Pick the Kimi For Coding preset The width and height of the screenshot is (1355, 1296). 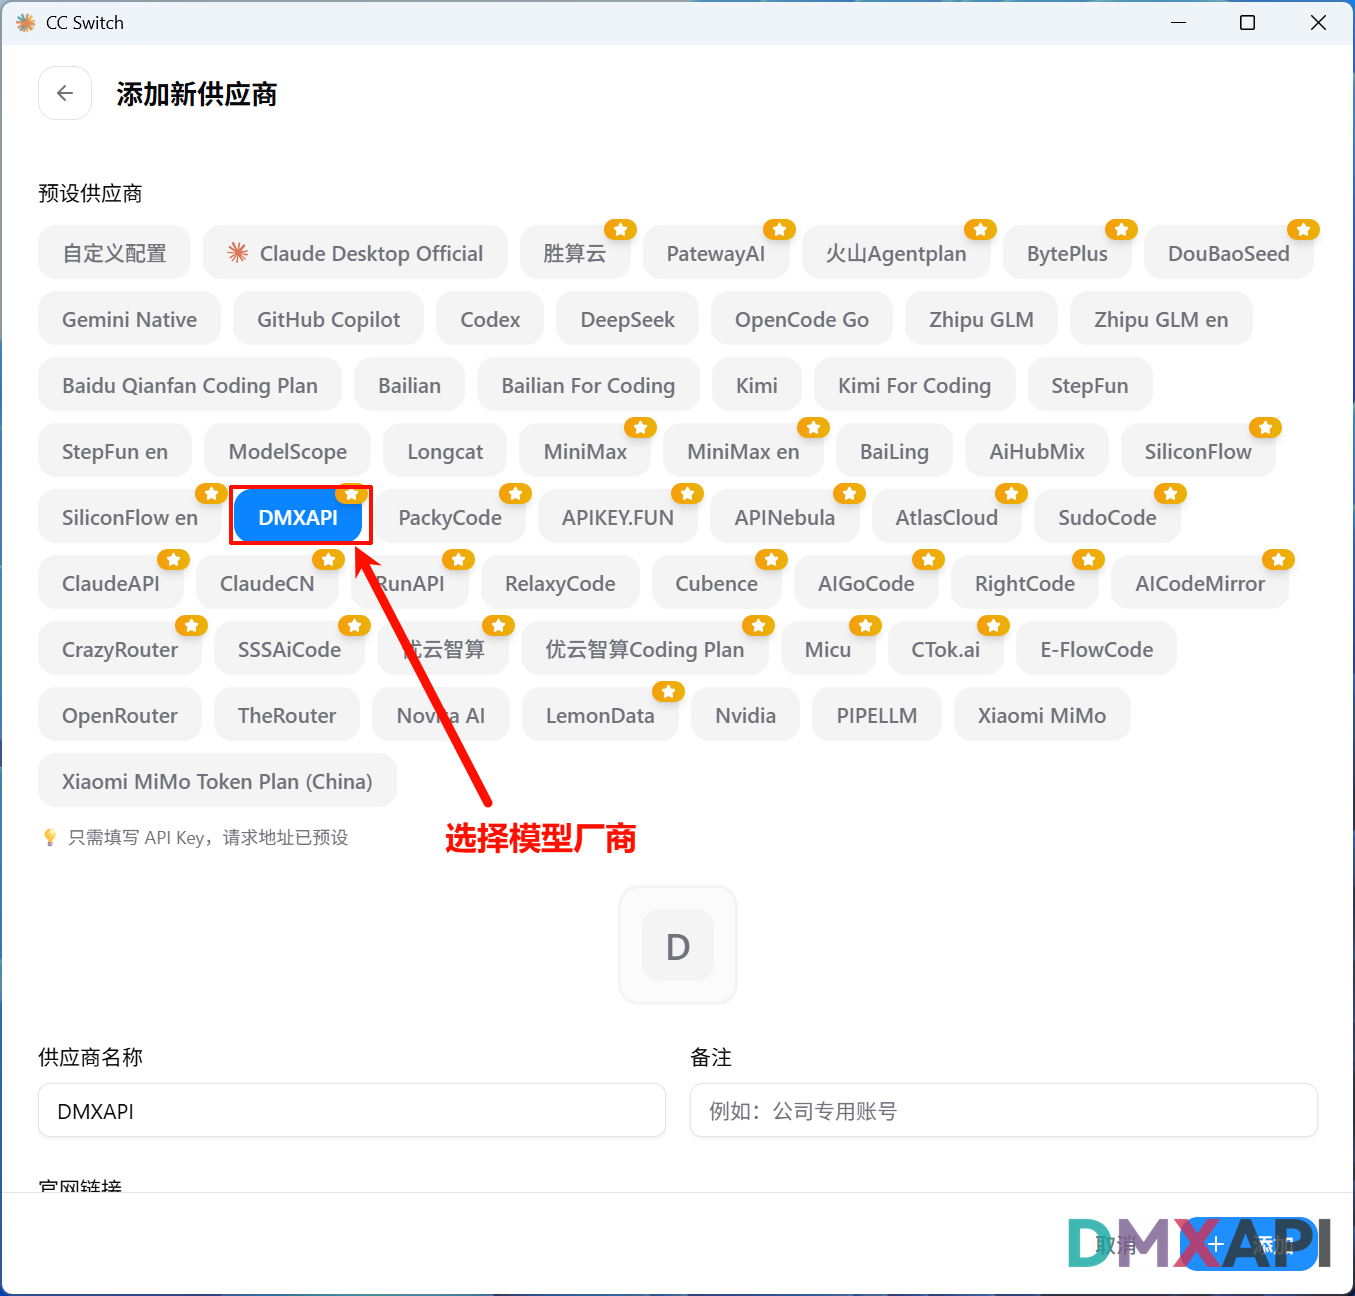tap(915, 385)
